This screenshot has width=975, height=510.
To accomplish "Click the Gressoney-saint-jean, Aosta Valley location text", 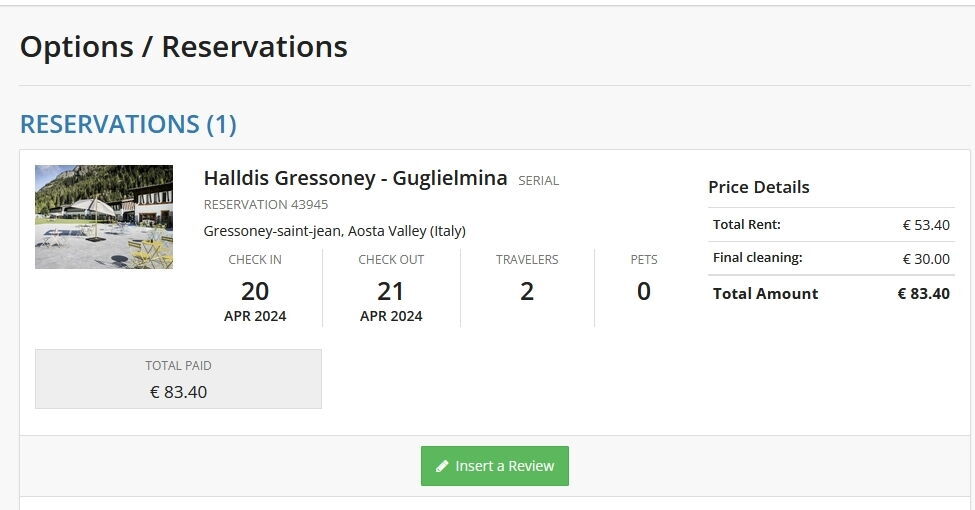I will (334, 231).
